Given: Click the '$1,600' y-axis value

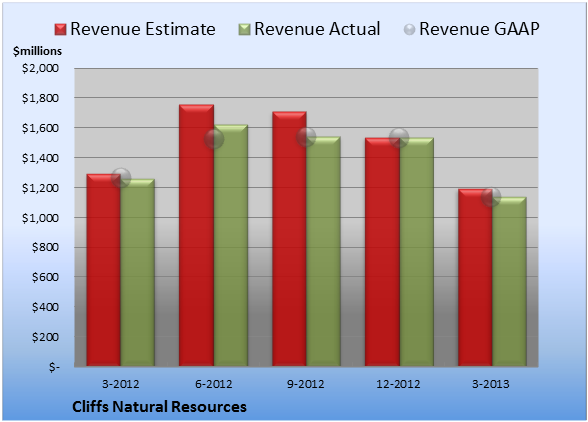Looking at the screenshot, I should pyautogui.click(x=40, y=128).
